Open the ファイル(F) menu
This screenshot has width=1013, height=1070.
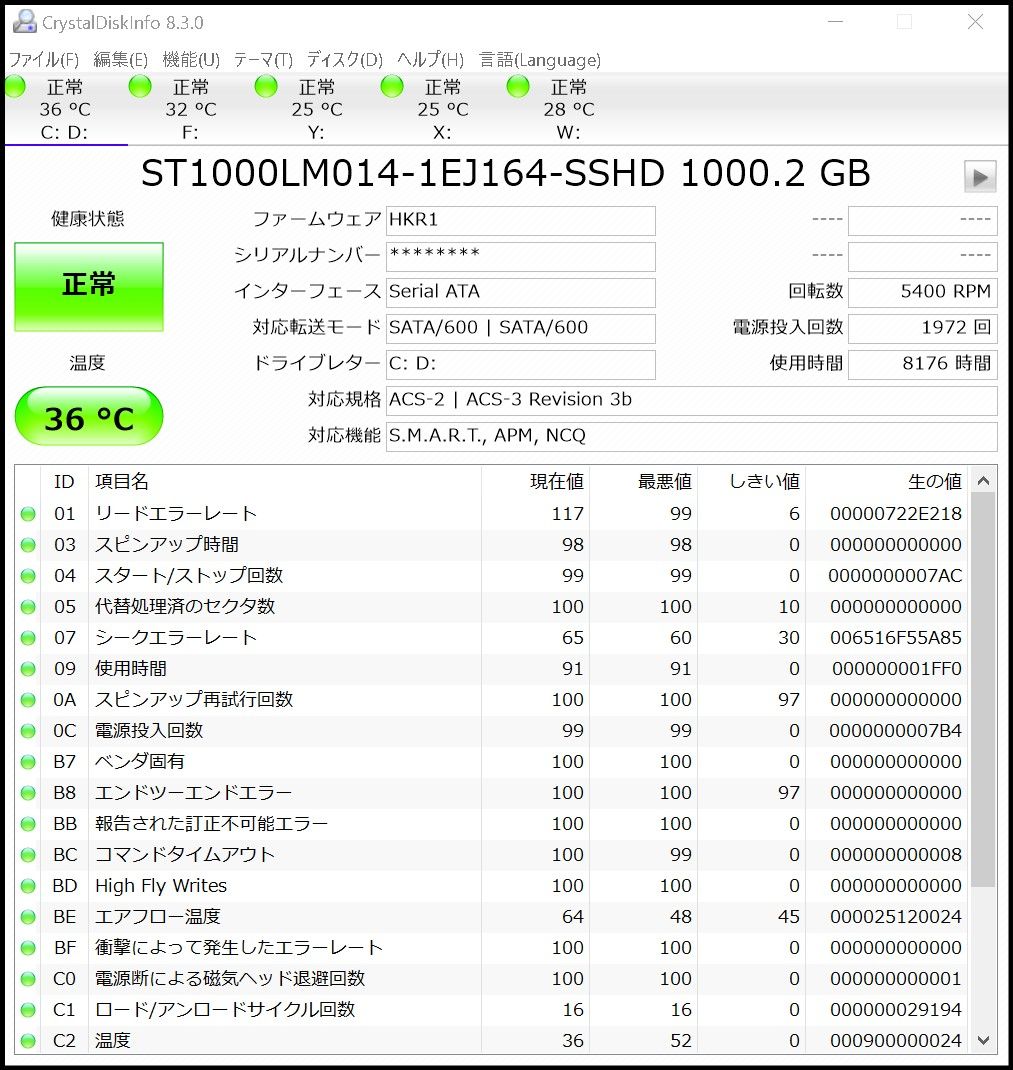[x=44, y=60]
